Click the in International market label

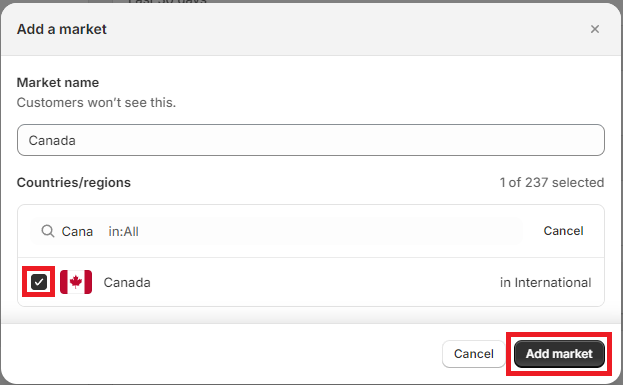(x=546, y=282)
